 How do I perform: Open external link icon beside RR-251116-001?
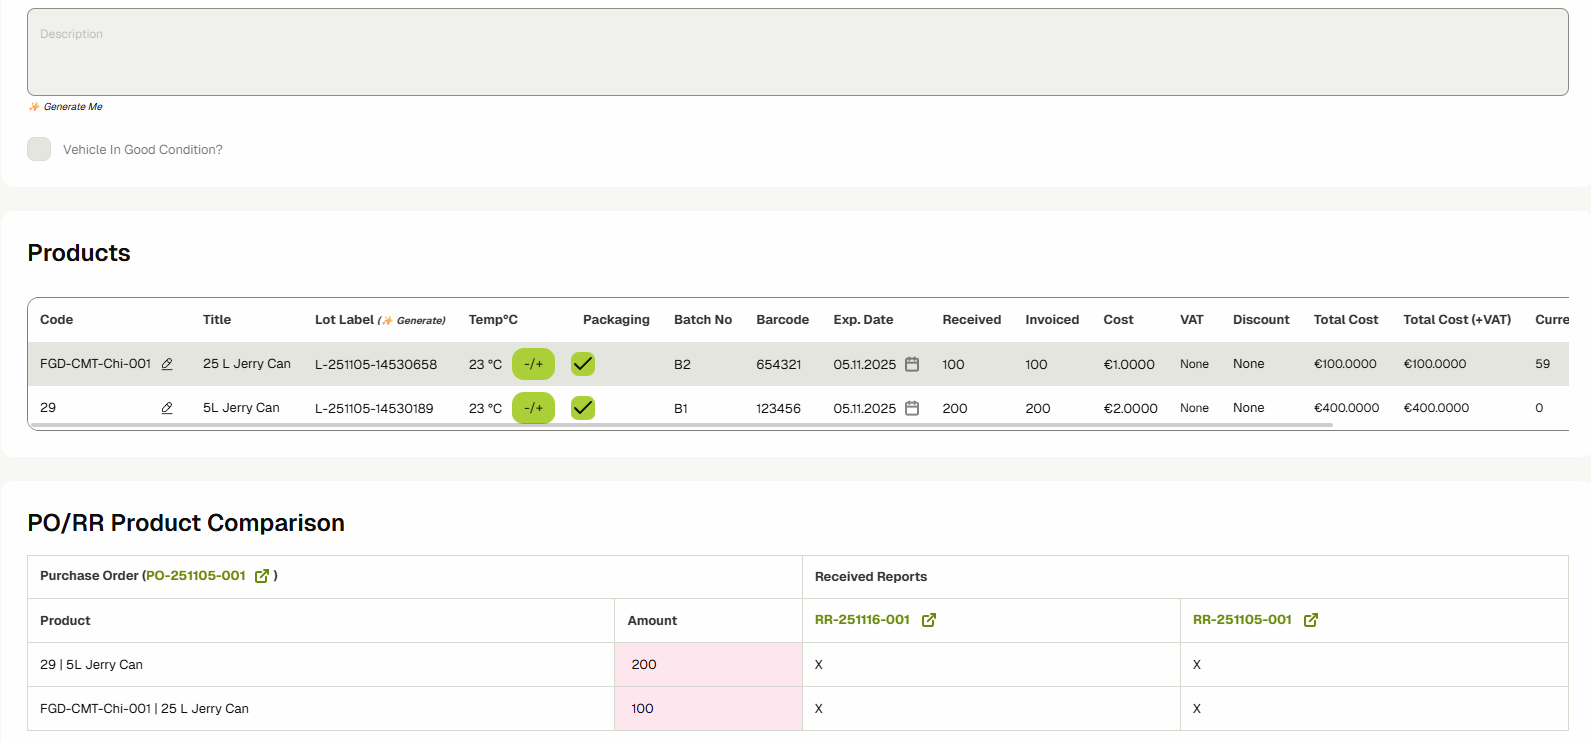click(x=929, y=620)
